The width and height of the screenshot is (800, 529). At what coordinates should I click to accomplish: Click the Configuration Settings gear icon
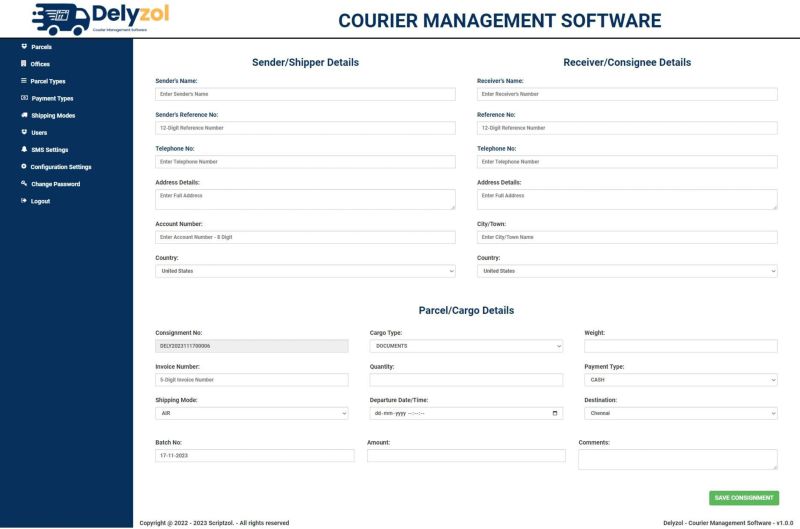(23, 166)
